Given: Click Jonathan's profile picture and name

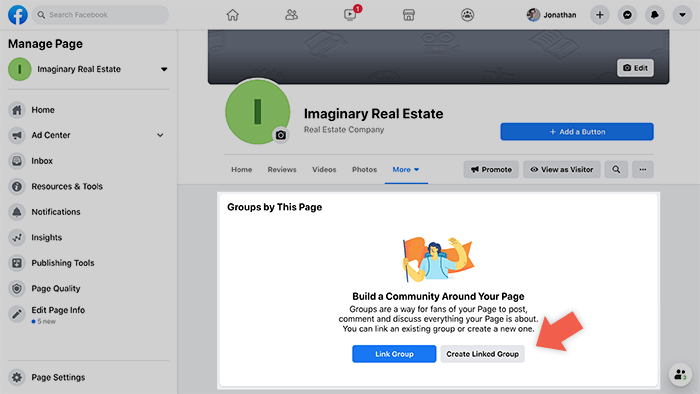Looking at the screenshot, I should [x=552, y=15].
